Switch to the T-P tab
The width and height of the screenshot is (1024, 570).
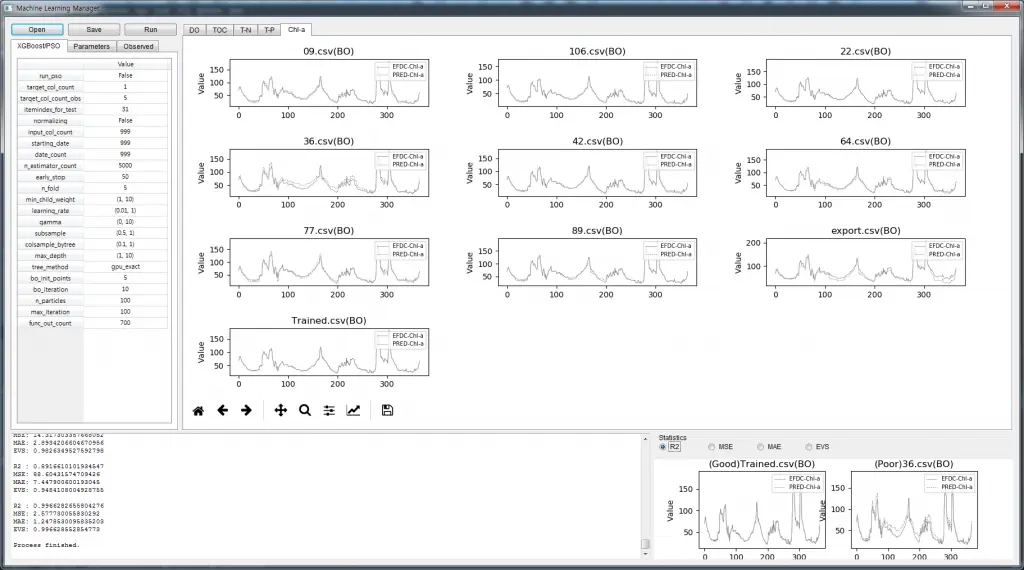269,30
